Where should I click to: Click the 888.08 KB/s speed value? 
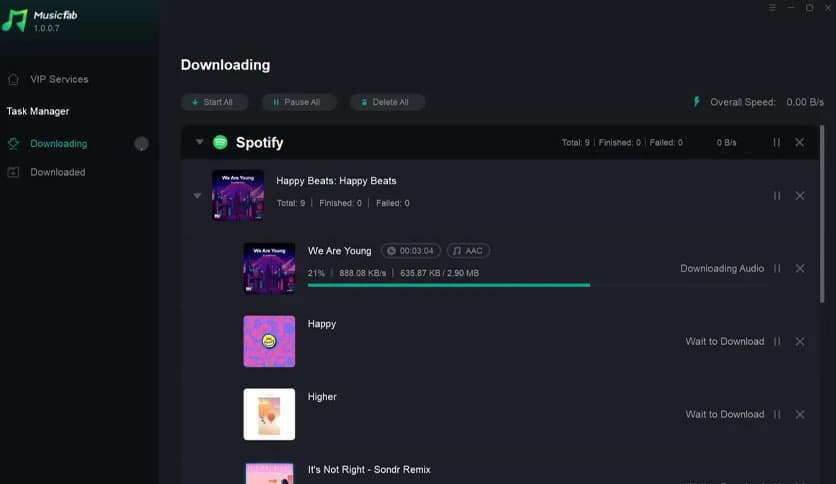pos(363,273)
